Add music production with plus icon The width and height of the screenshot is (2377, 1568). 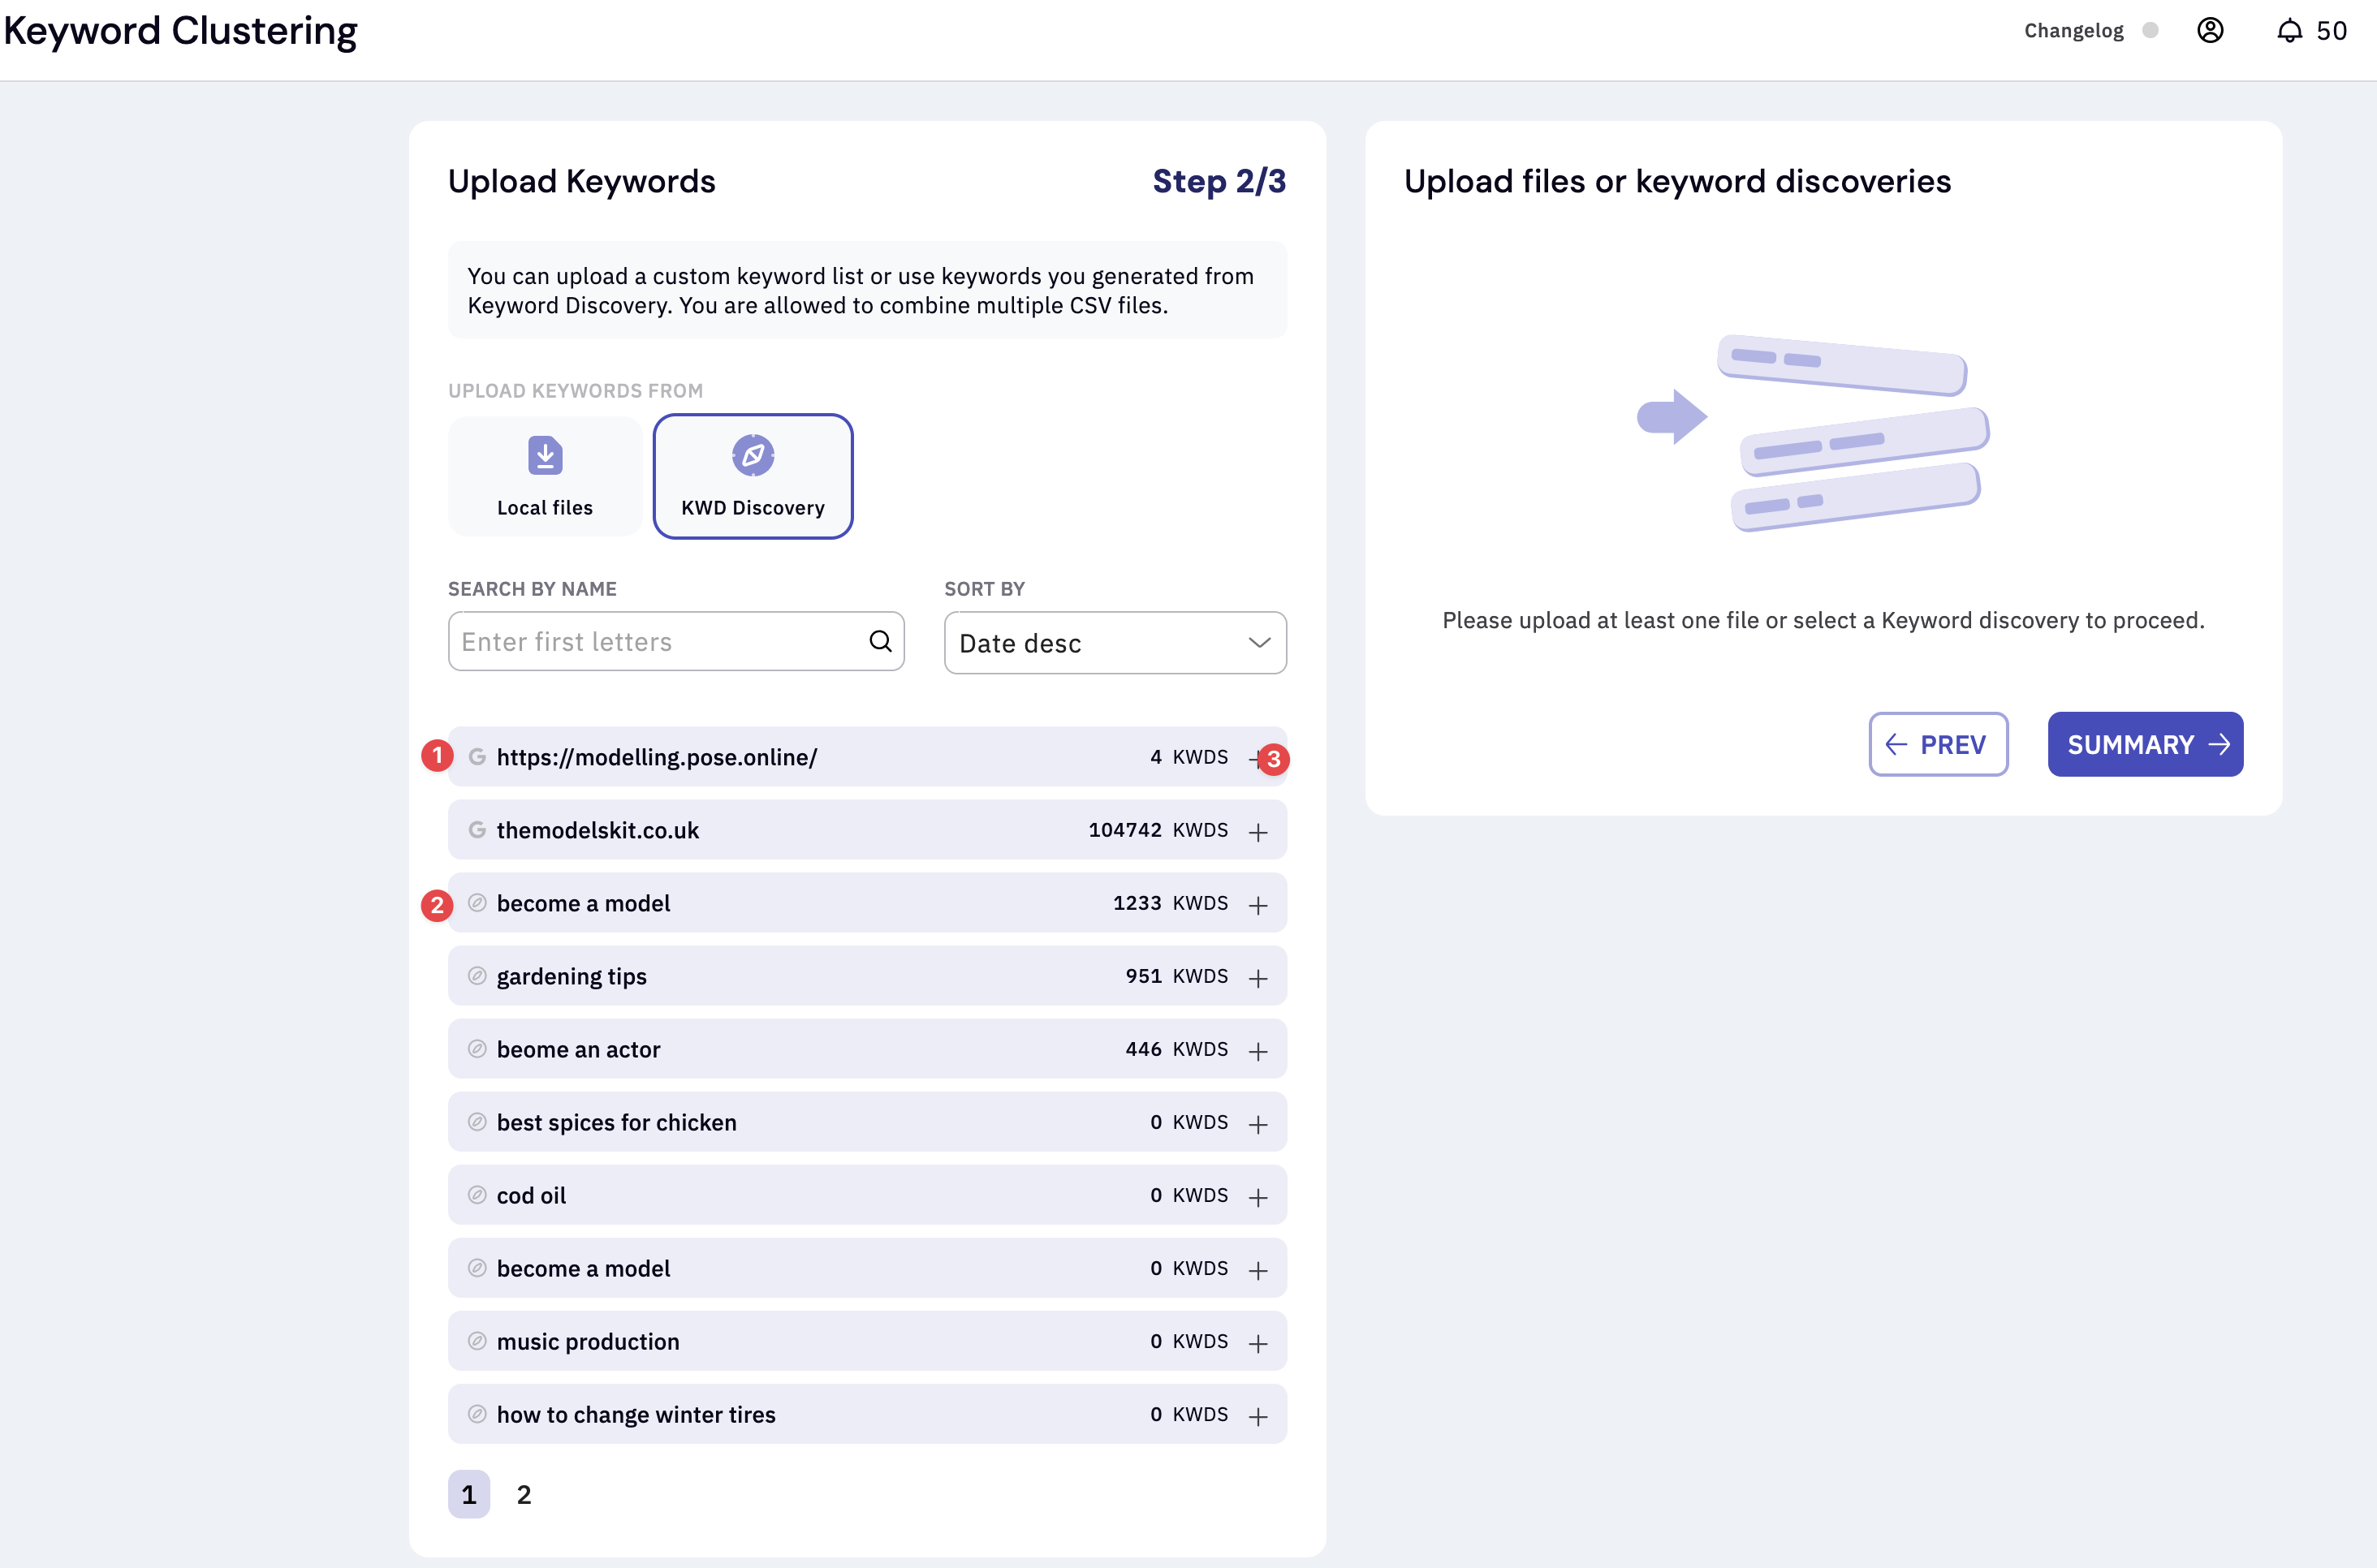click(x=1258, y=1342)
